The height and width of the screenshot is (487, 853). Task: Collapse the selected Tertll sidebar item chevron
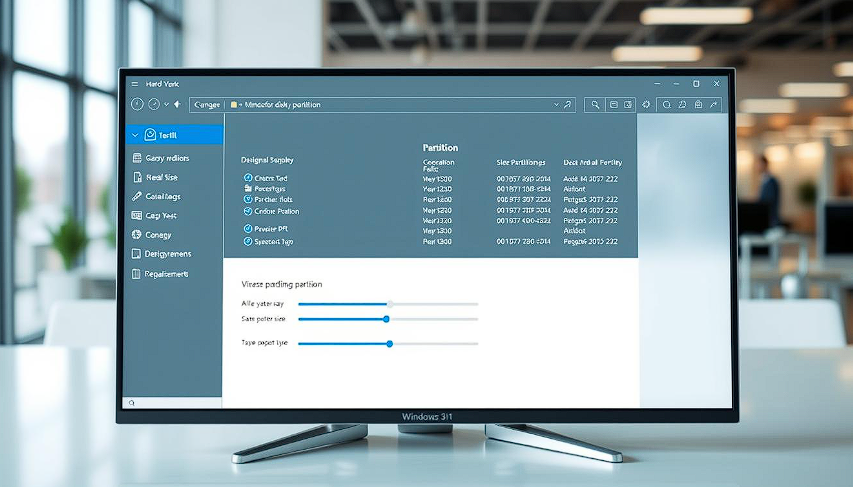coord(136,134)
